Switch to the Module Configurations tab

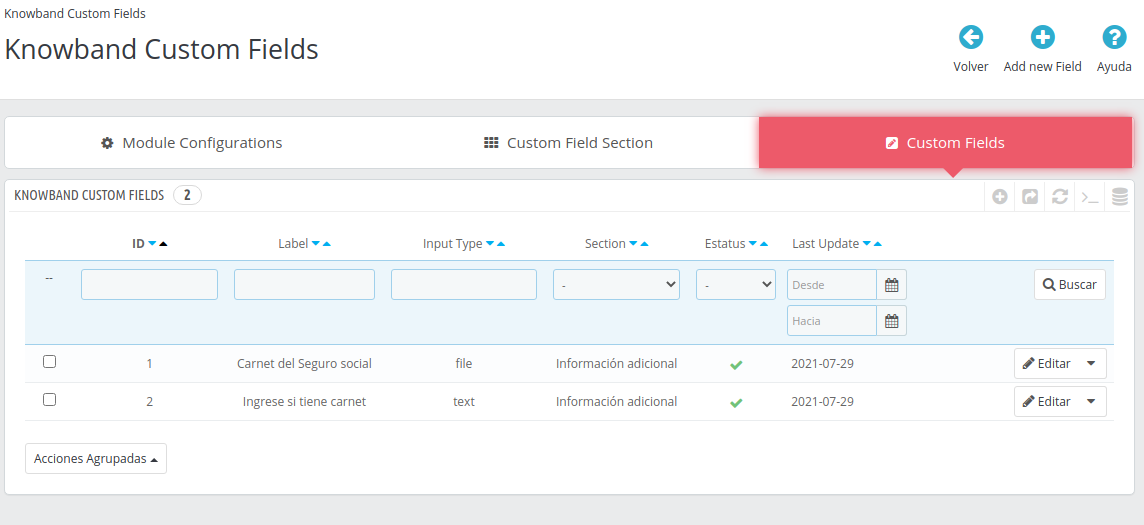click(x=192, y=143)
